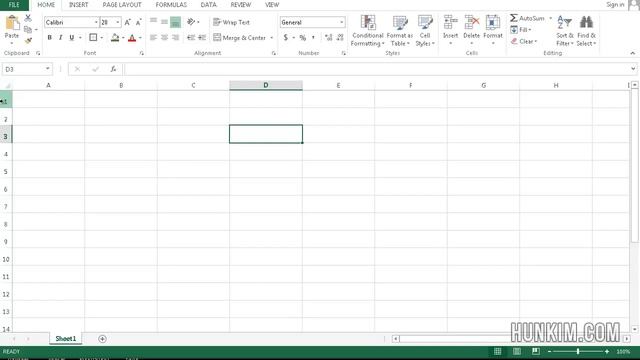Image resolution: width=640 pixels, height=360 pixels.
Task: Open the font size dropdown
Action: coord(118,22)
